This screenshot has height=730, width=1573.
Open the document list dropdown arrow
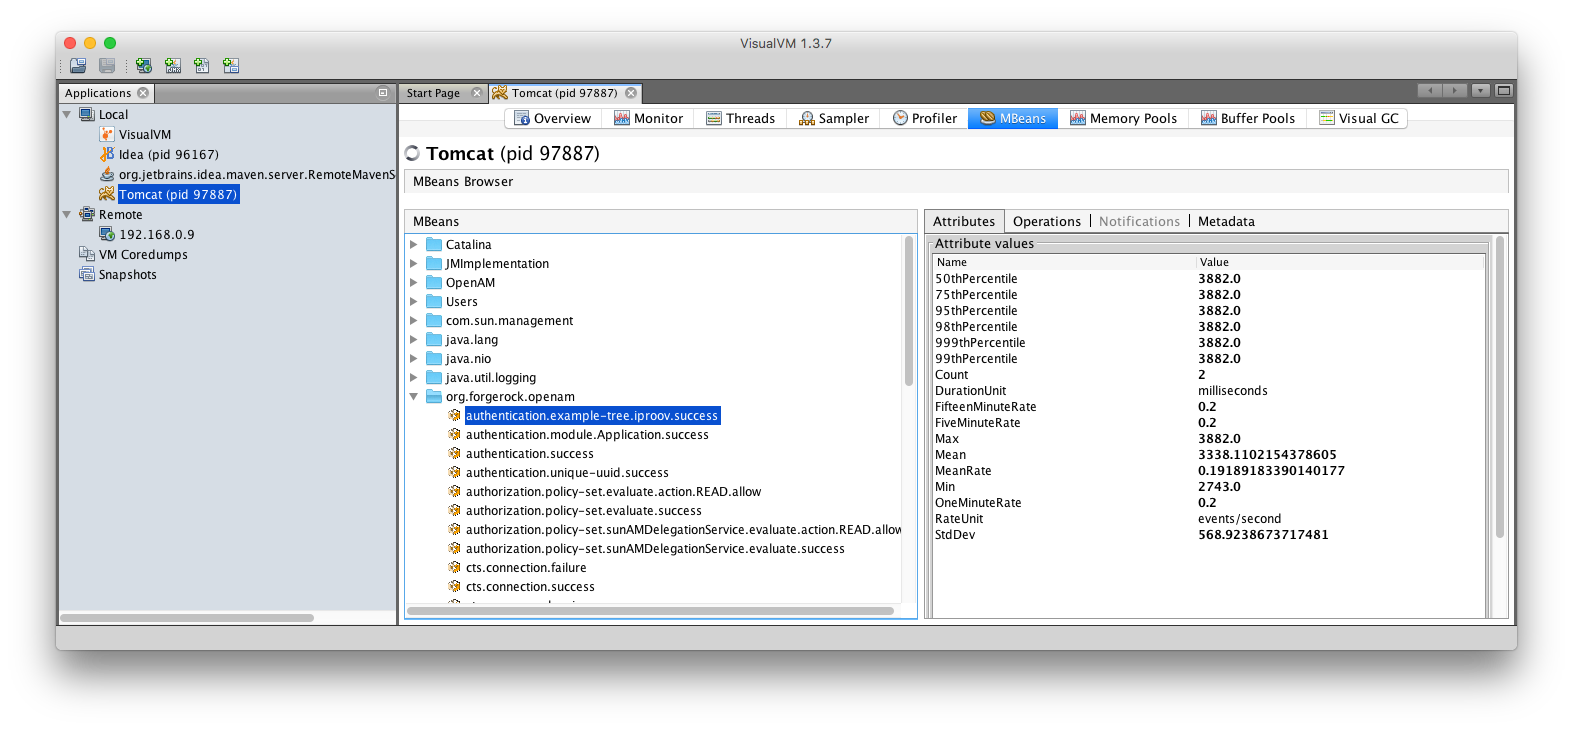(1481, 90)
